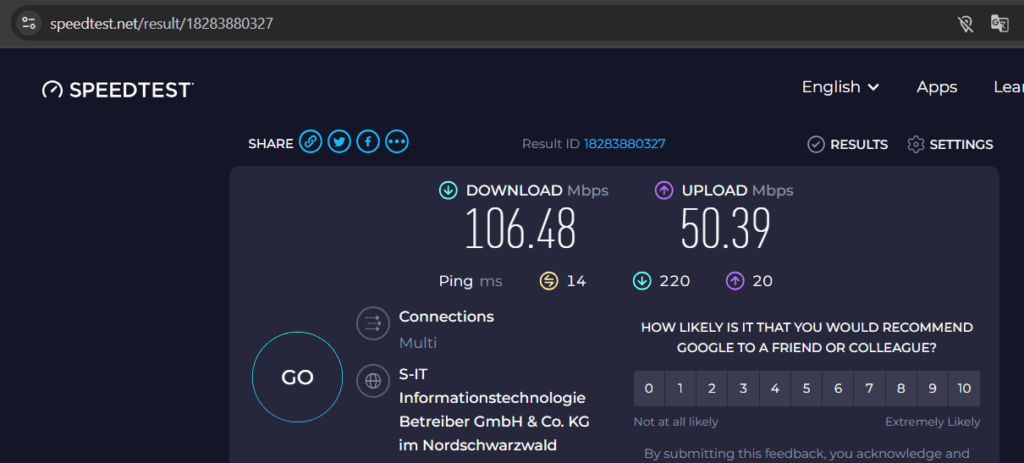Click the share link icon
Screen dimensions: 1024x463
(x=311, y=143)
